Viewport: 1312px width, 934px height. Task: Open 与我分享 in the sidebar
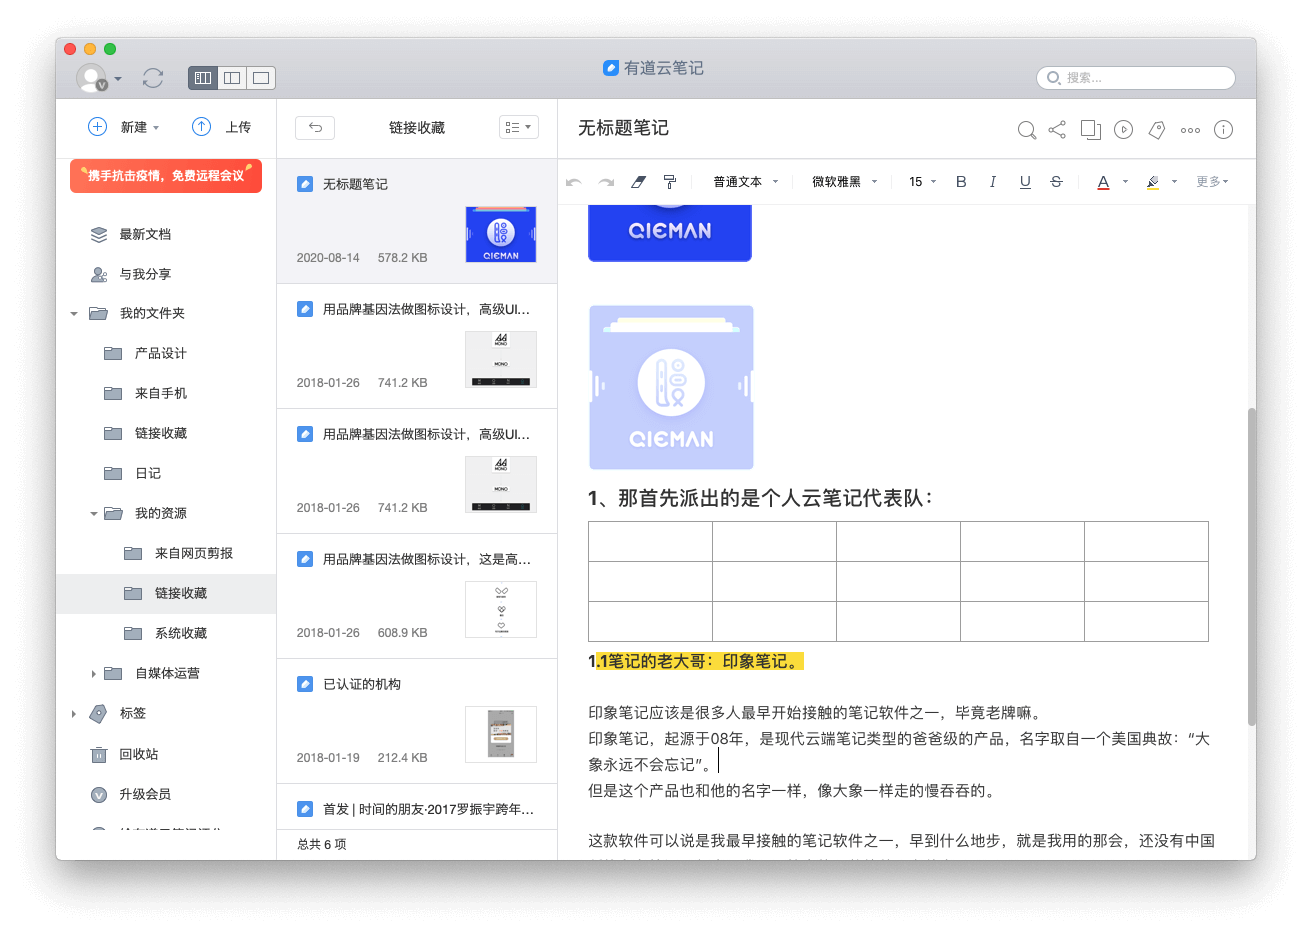[145, 274]
